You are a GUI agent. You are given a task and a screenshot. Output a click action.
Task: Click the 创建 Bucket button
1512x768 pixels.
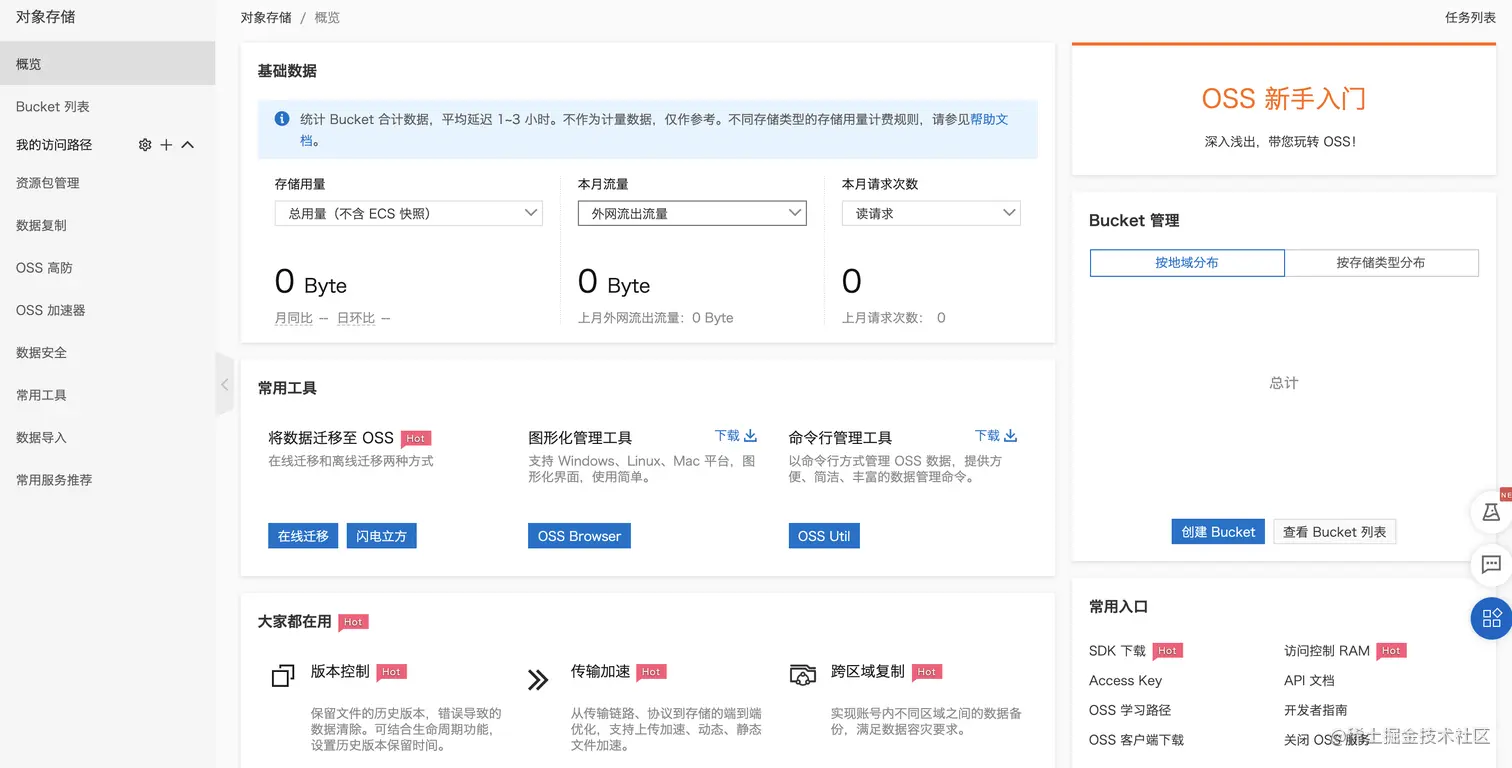point(1218,531)
